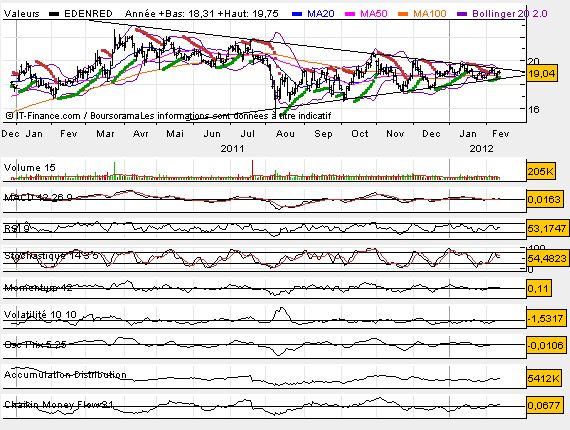Image resolution: width=570 pixels, height=430 pixels.
Task: Click the 2011 year label
Action: pos(232,149)
